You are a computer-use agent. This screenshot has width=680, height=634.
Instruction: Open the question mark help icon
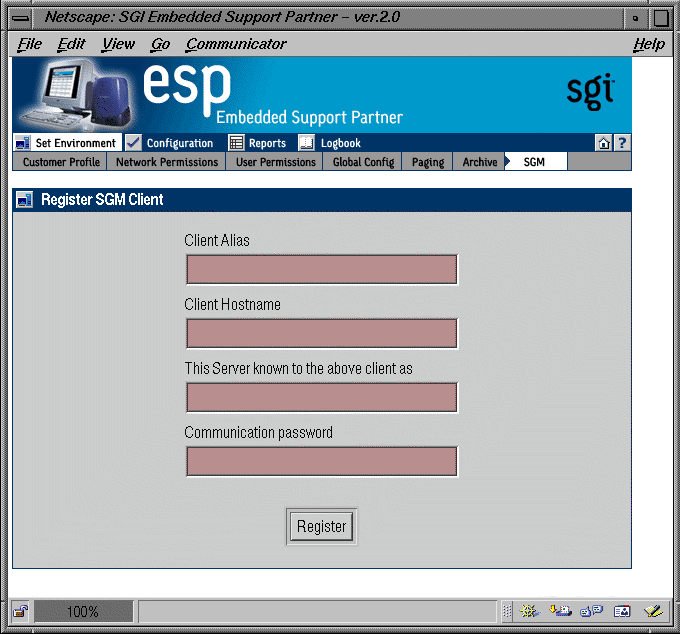(622, 143)
